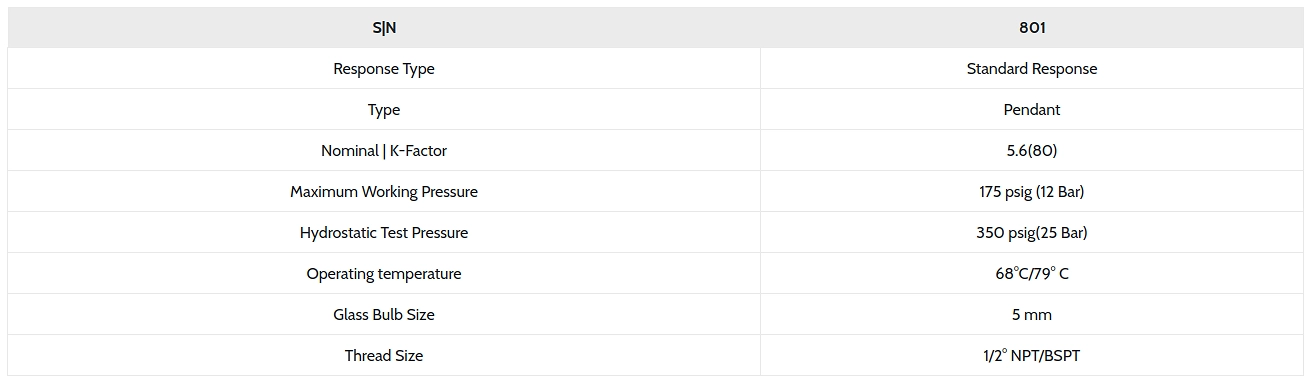Click the Glass Bulb Size label

point(384,315)
